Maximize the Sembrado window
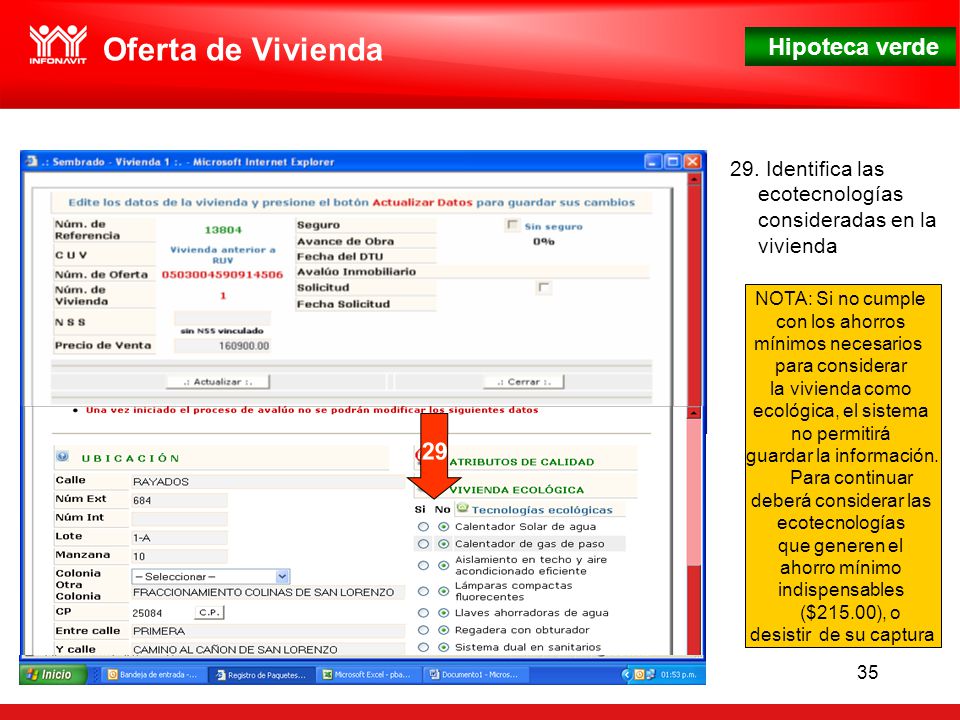 [x=673, y=162]
